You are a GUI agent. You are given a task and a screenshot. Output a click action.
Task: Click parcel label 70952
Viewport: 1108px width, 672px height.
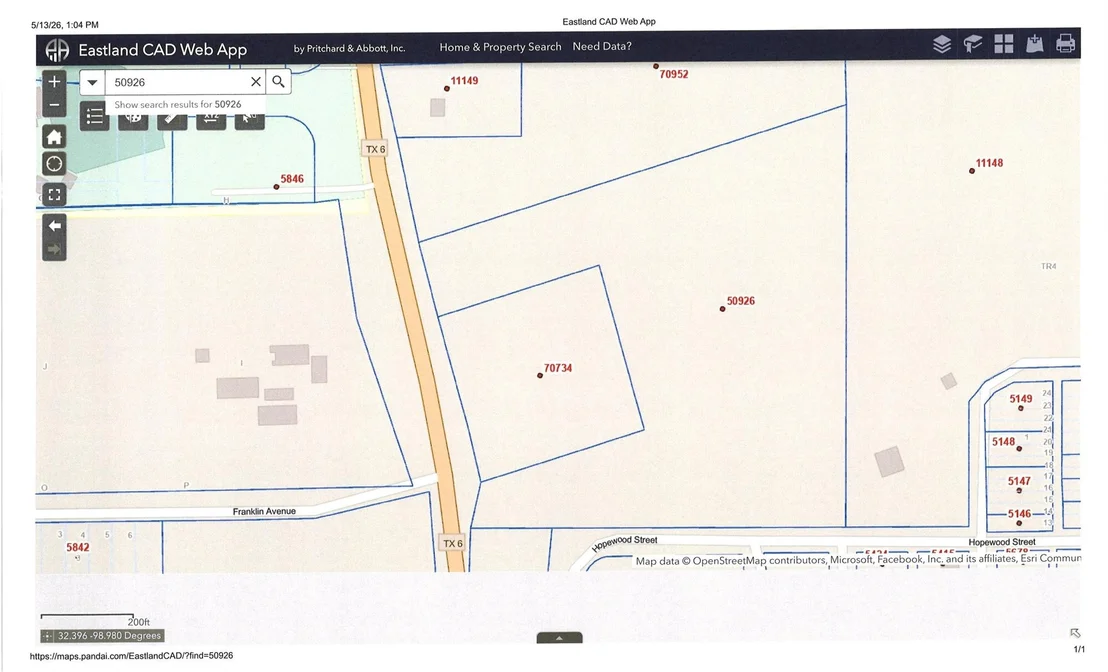[673, 74]
